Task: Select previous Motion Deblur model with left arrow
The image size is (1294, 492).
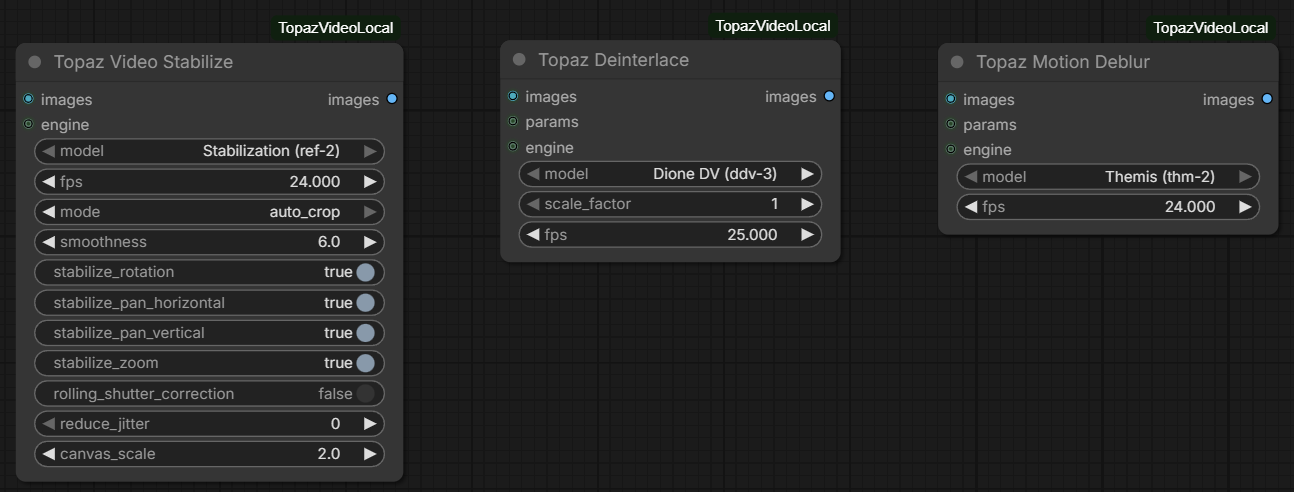Action: pyautogui.click(x=970, y=176)
